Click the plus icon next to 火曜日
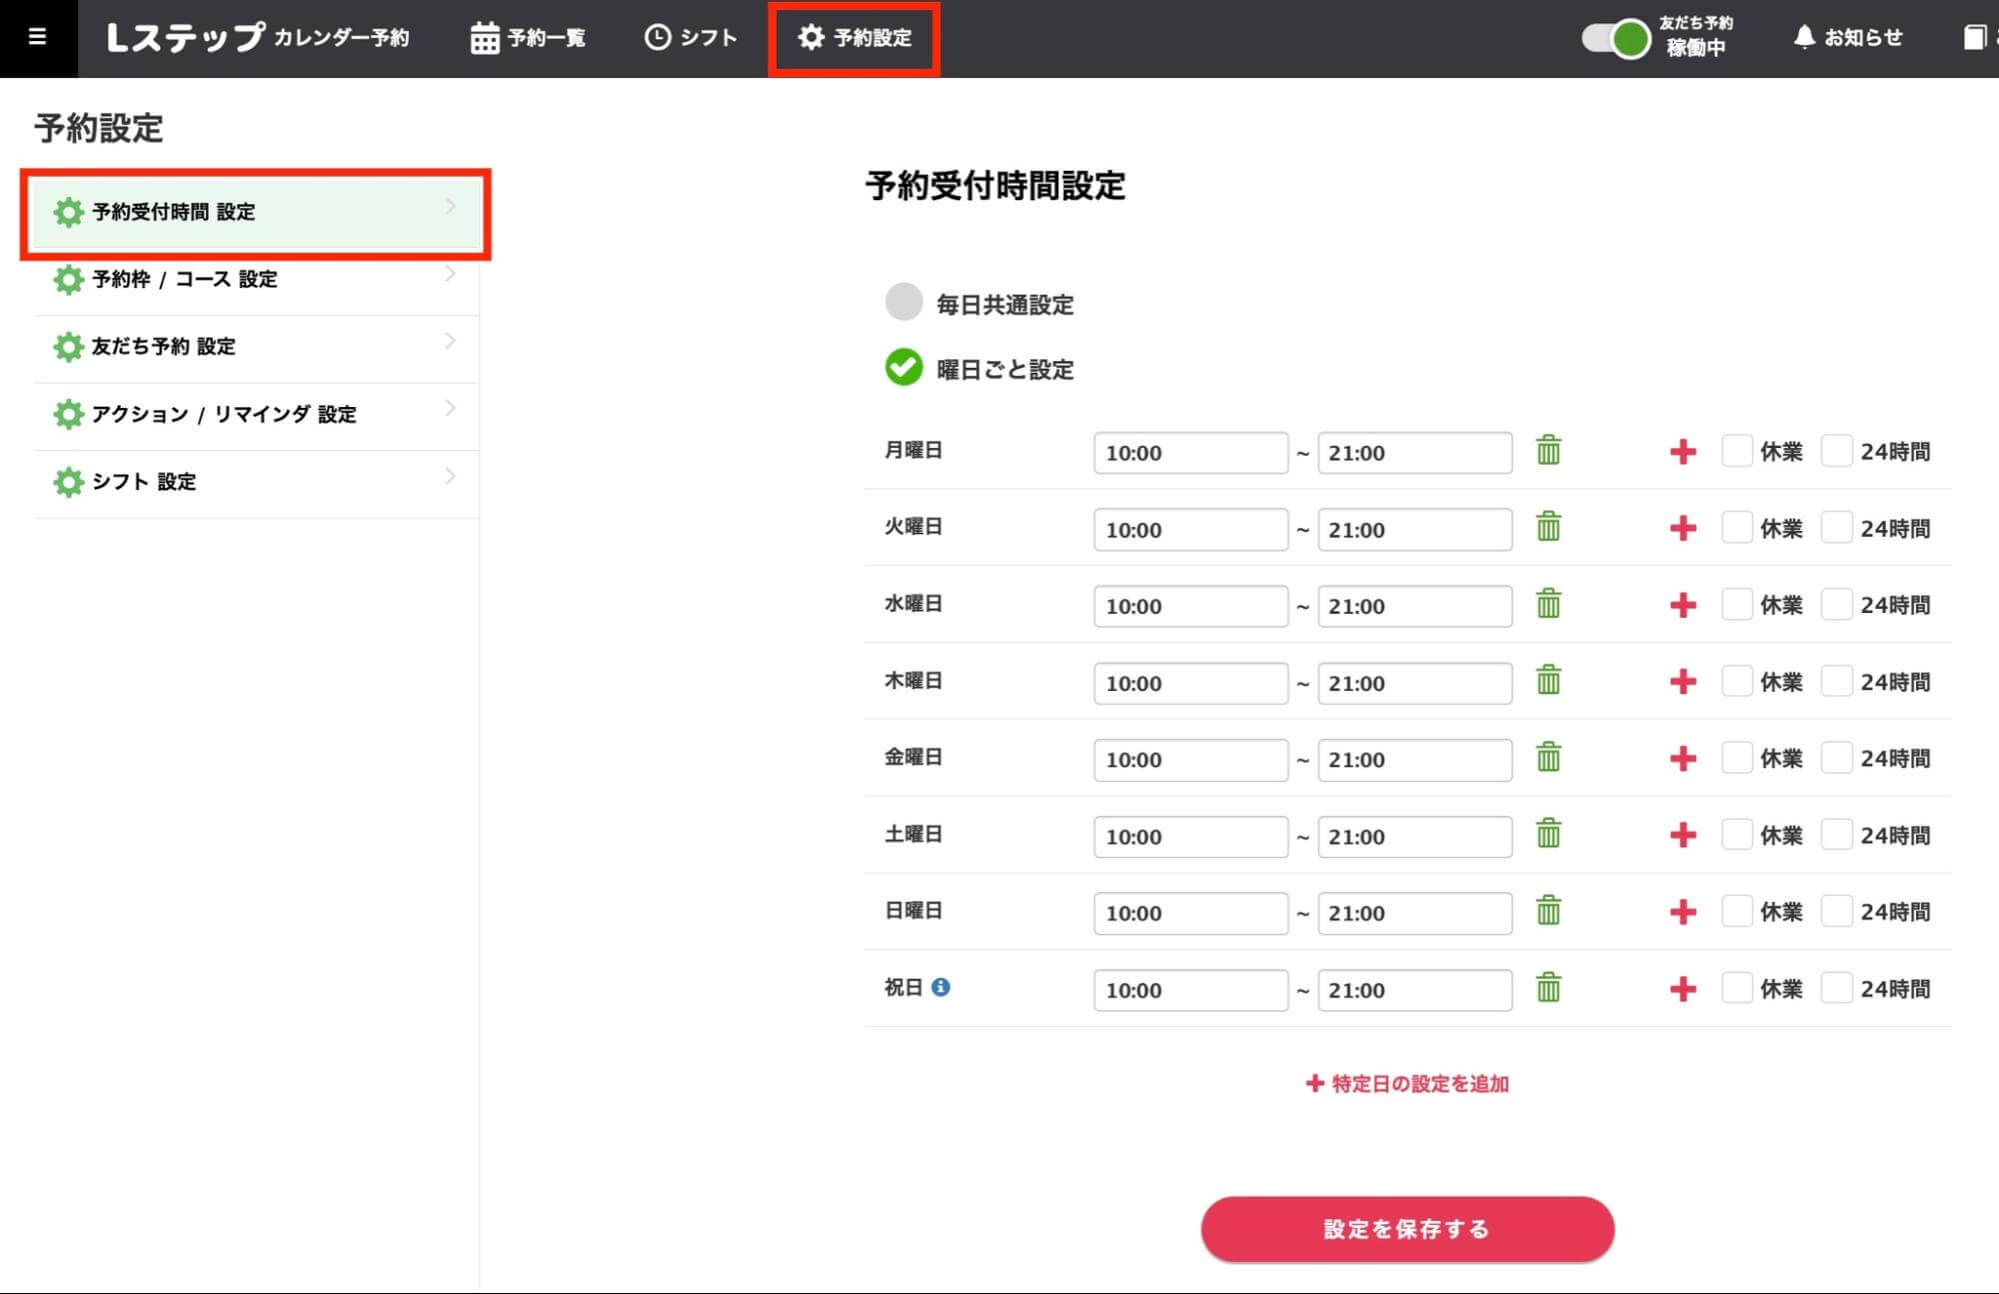1999x1294 pixels. pyautogui.click(x=1684, y=529)
